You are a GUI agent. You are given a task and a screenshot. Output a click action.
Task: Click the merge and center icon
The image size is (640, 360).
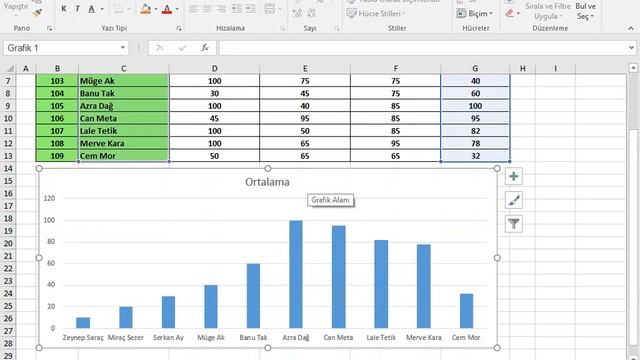pyautogui.click(x=269, y=9)
